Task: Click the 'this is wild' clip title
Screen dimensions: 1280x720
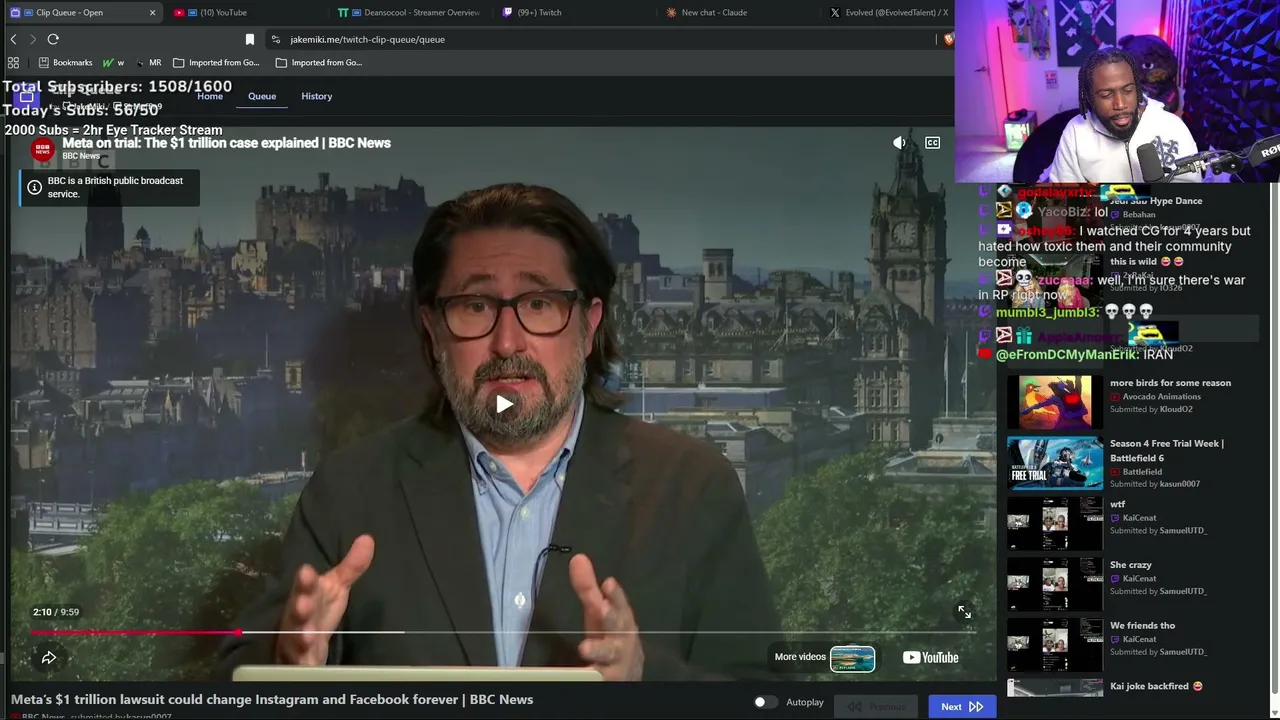Action: 1147,262
